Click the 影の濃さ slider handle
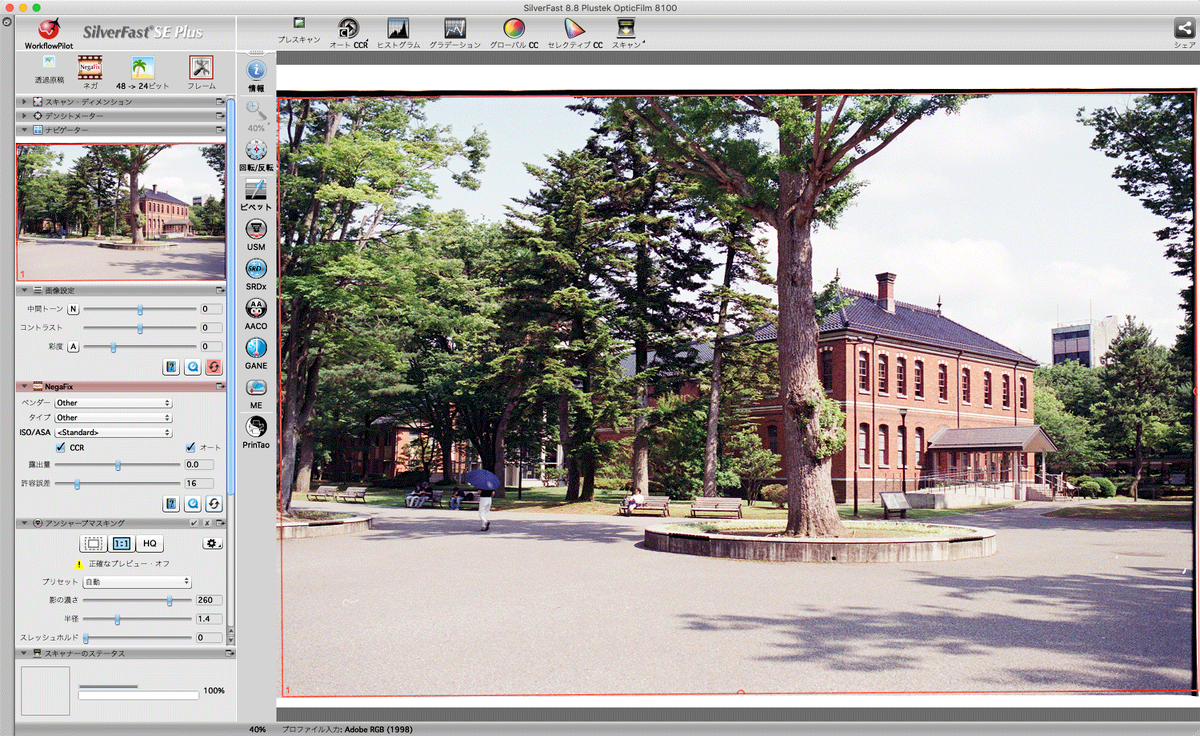The height and width of the screenshot is (736, 1200). 169,600
